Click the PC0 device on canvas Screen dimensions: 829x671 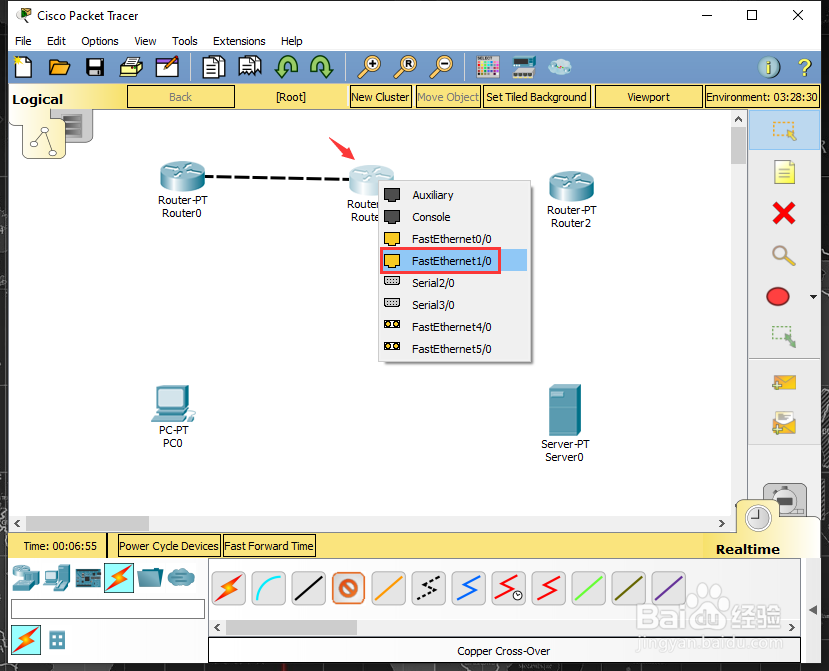click(x=173, y=404)
